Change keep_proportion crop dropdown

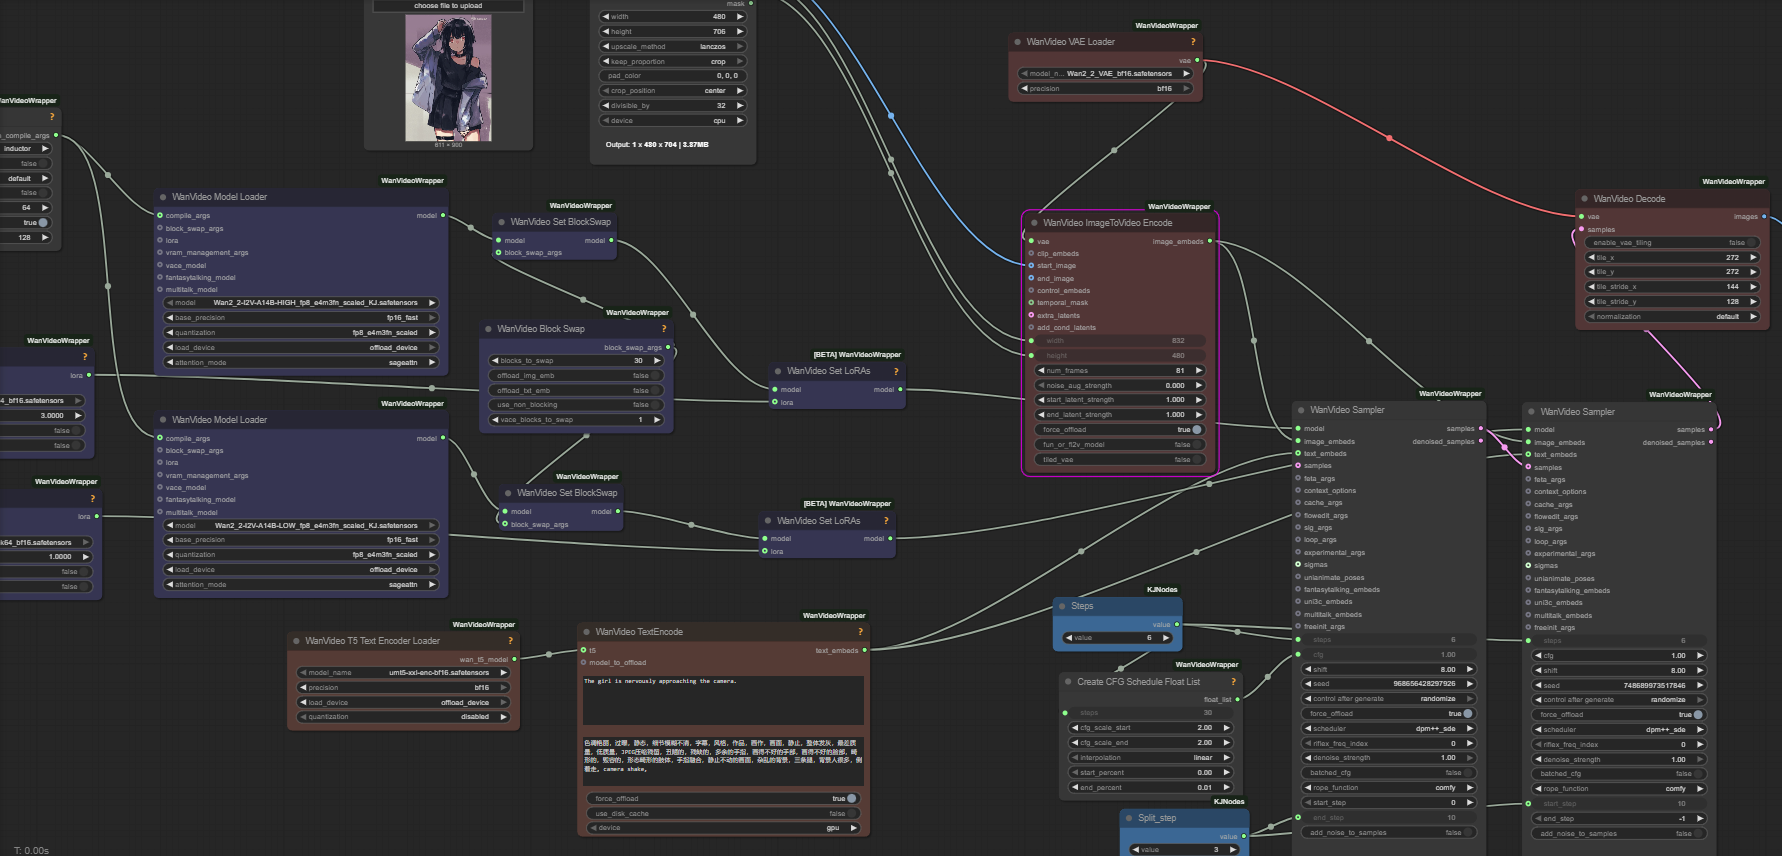673,62
